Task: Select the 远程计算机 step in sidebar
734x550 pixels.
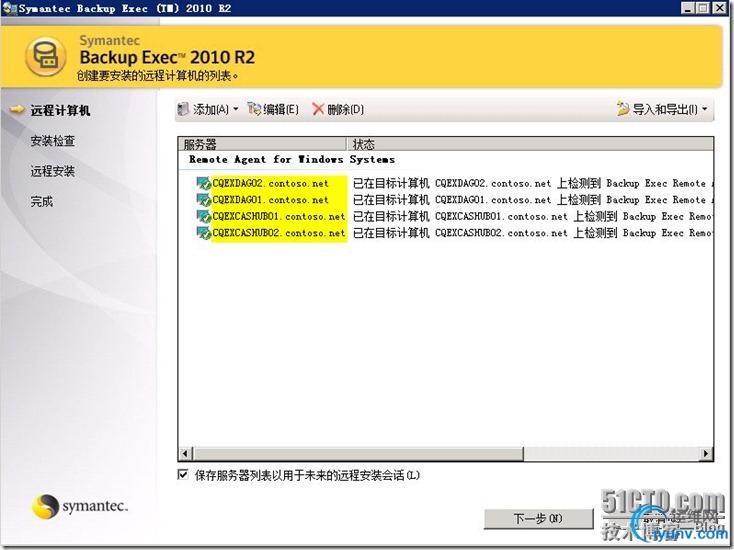Action: (x=60, y=110)
